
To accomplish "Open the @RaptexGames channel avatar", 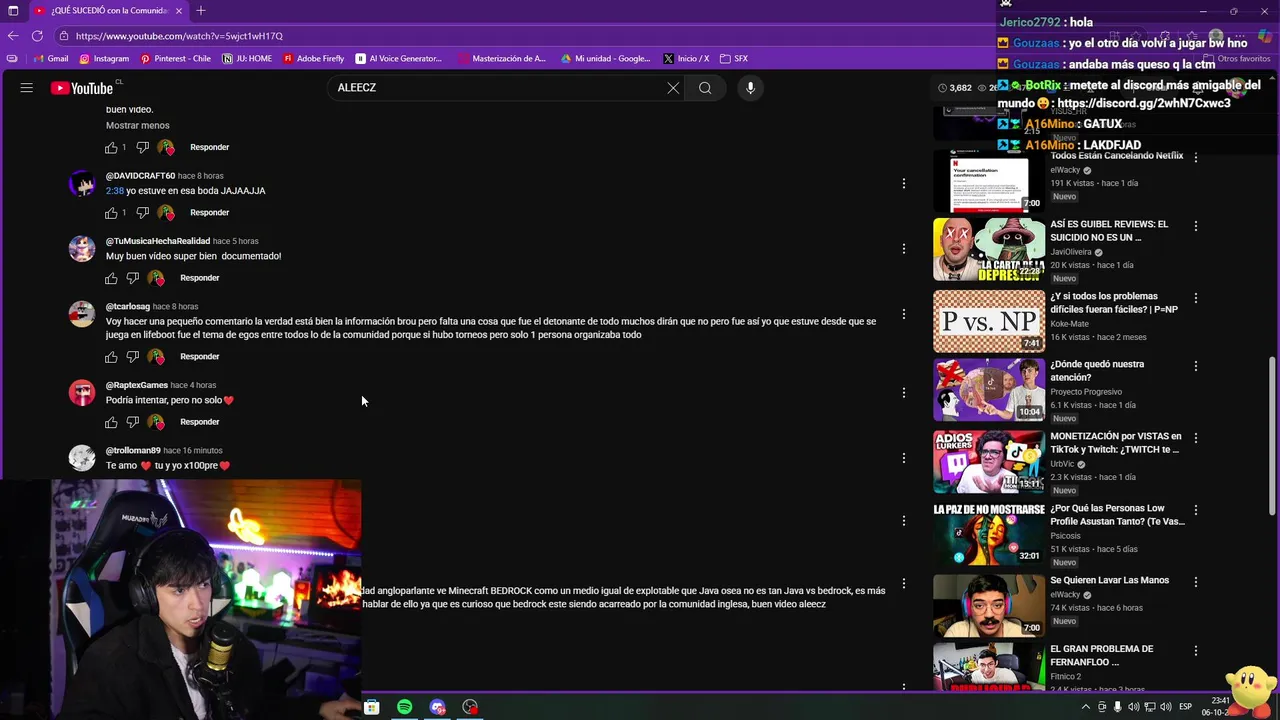I will pos(82,392).
